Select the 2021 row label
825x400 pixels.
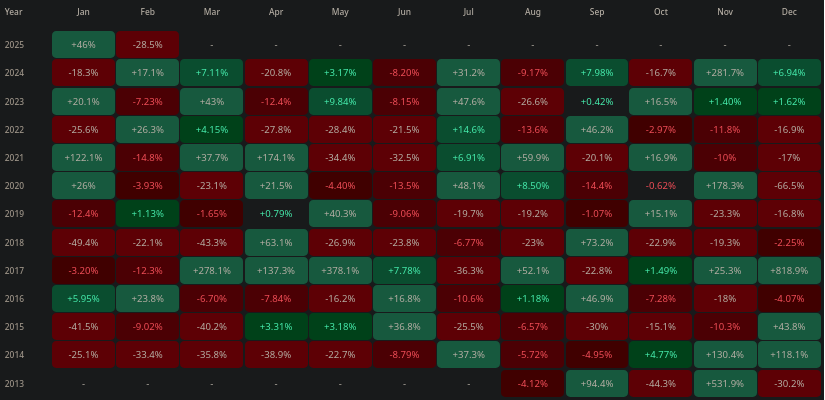(14, 157)
